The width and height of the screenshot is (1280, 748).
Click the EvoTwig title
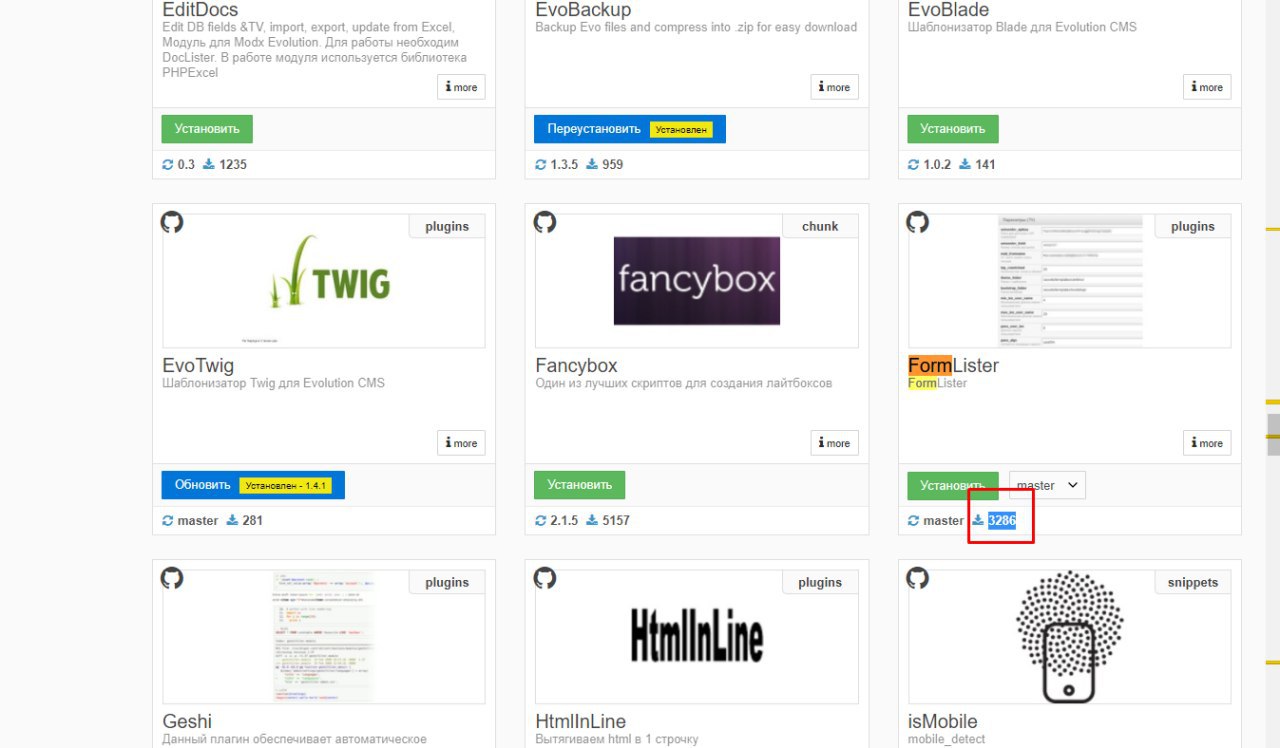198,365
